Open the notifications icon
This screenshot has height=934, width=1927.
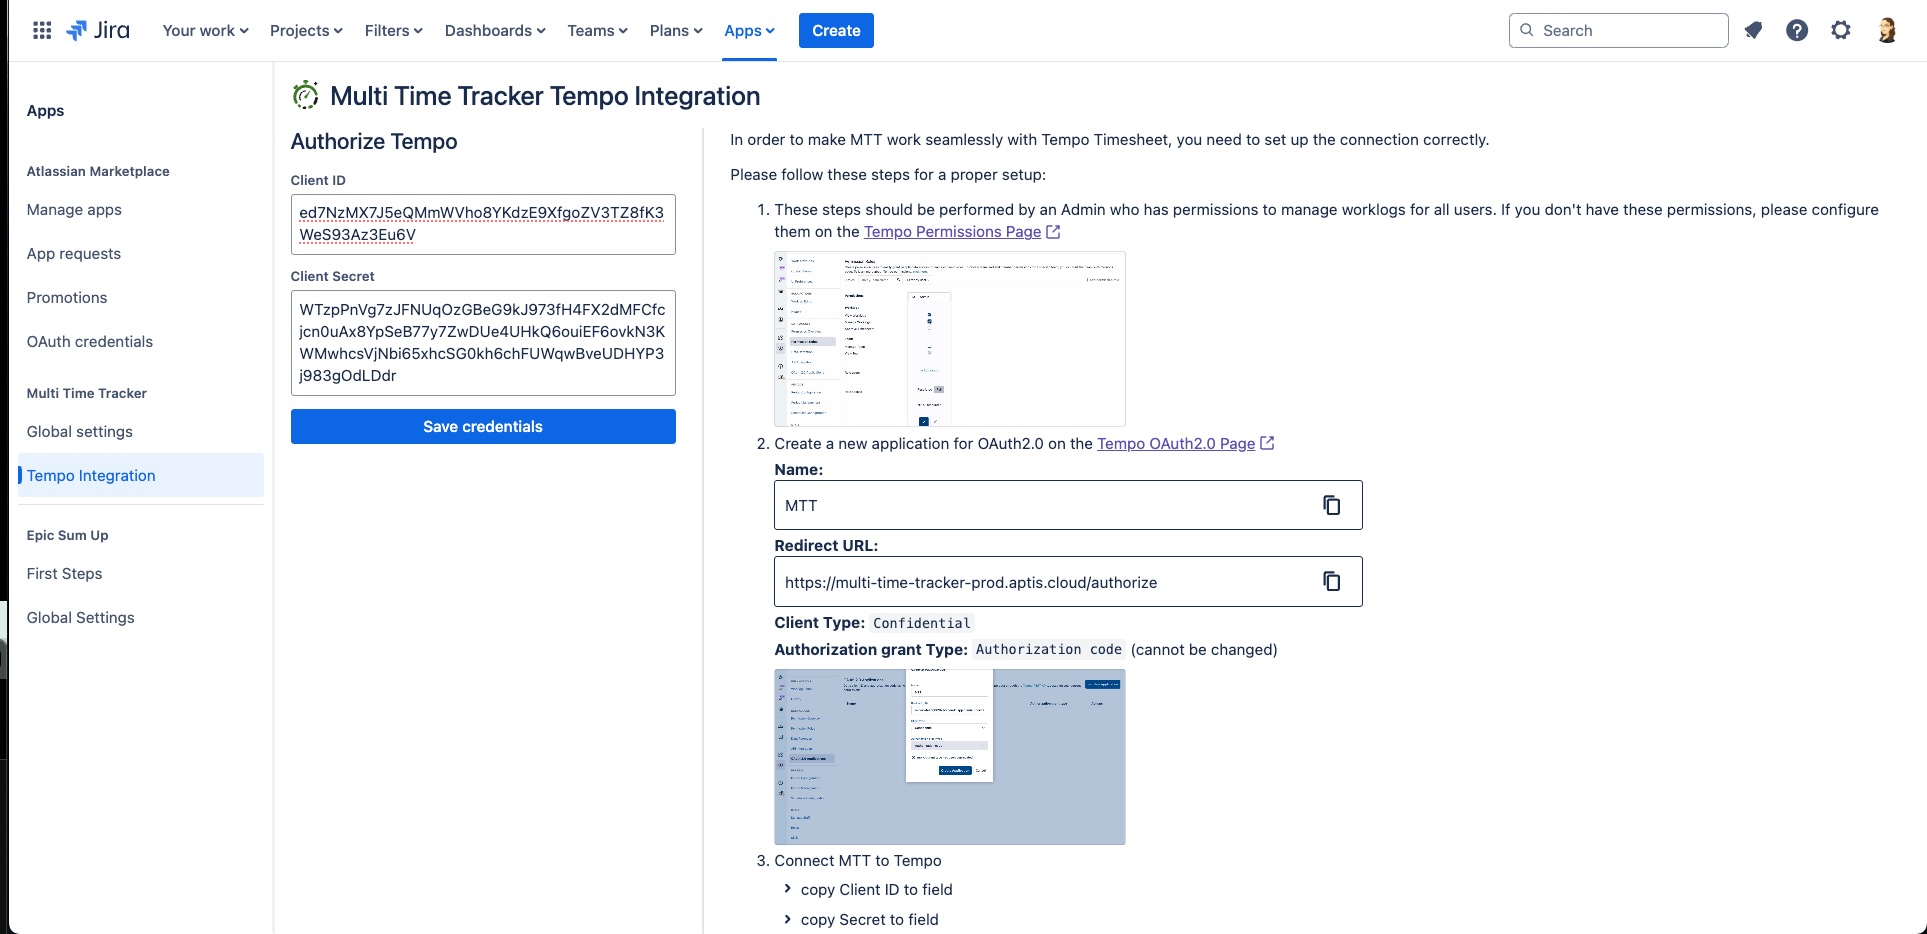click(1753, 30)
